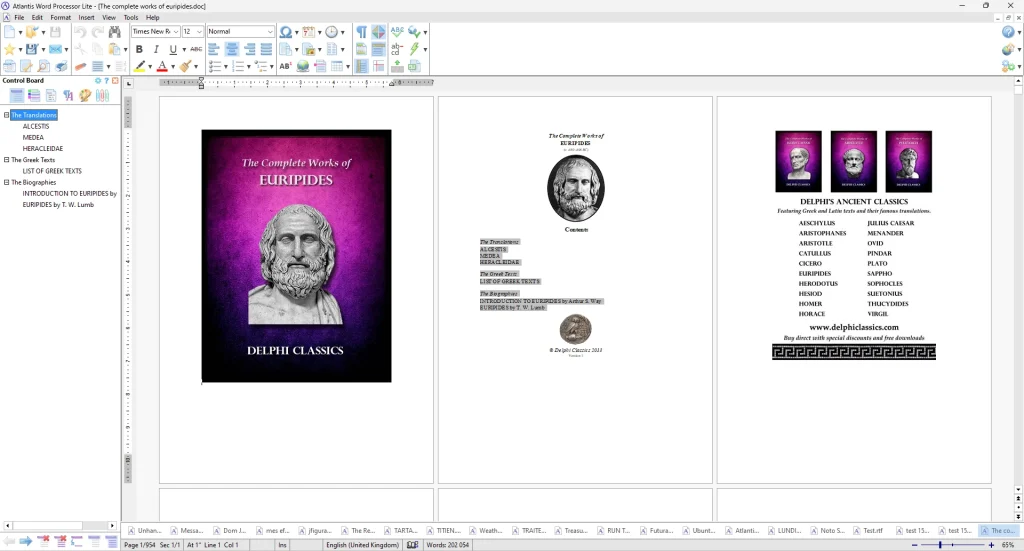Toggle display of paragraph marks

click(x=361, y=32)
